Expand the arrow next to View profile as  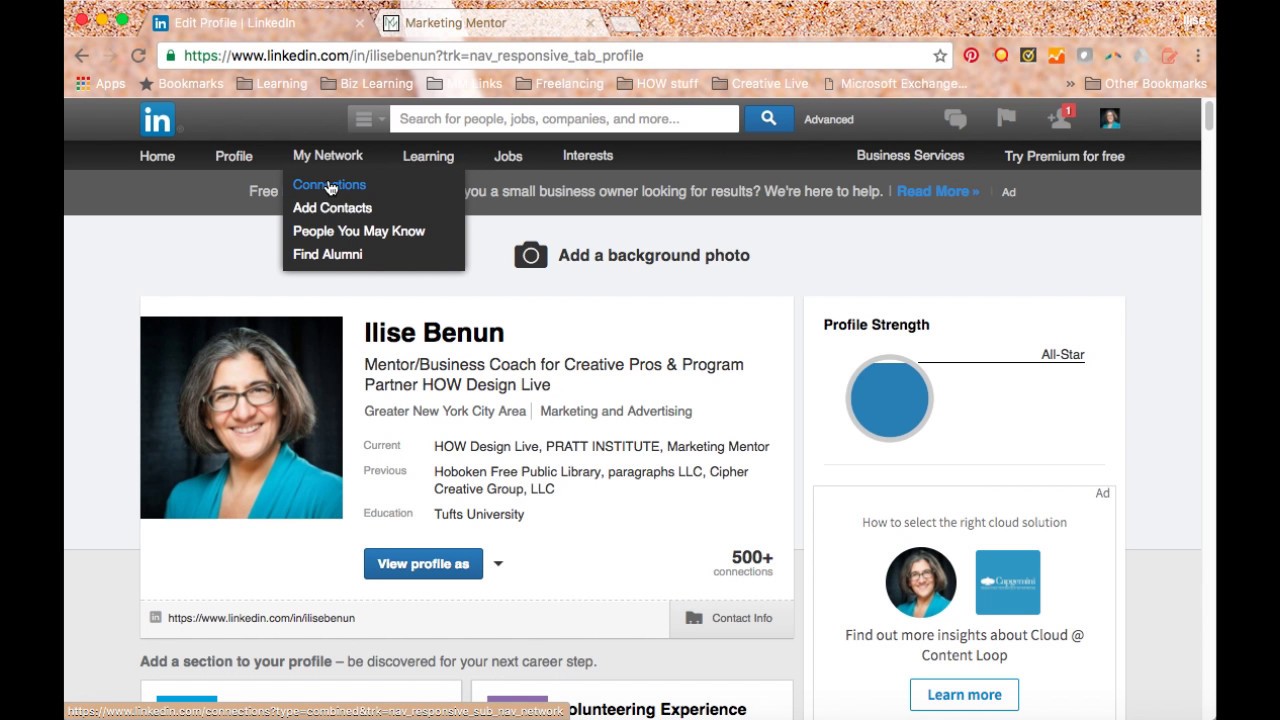498,564
